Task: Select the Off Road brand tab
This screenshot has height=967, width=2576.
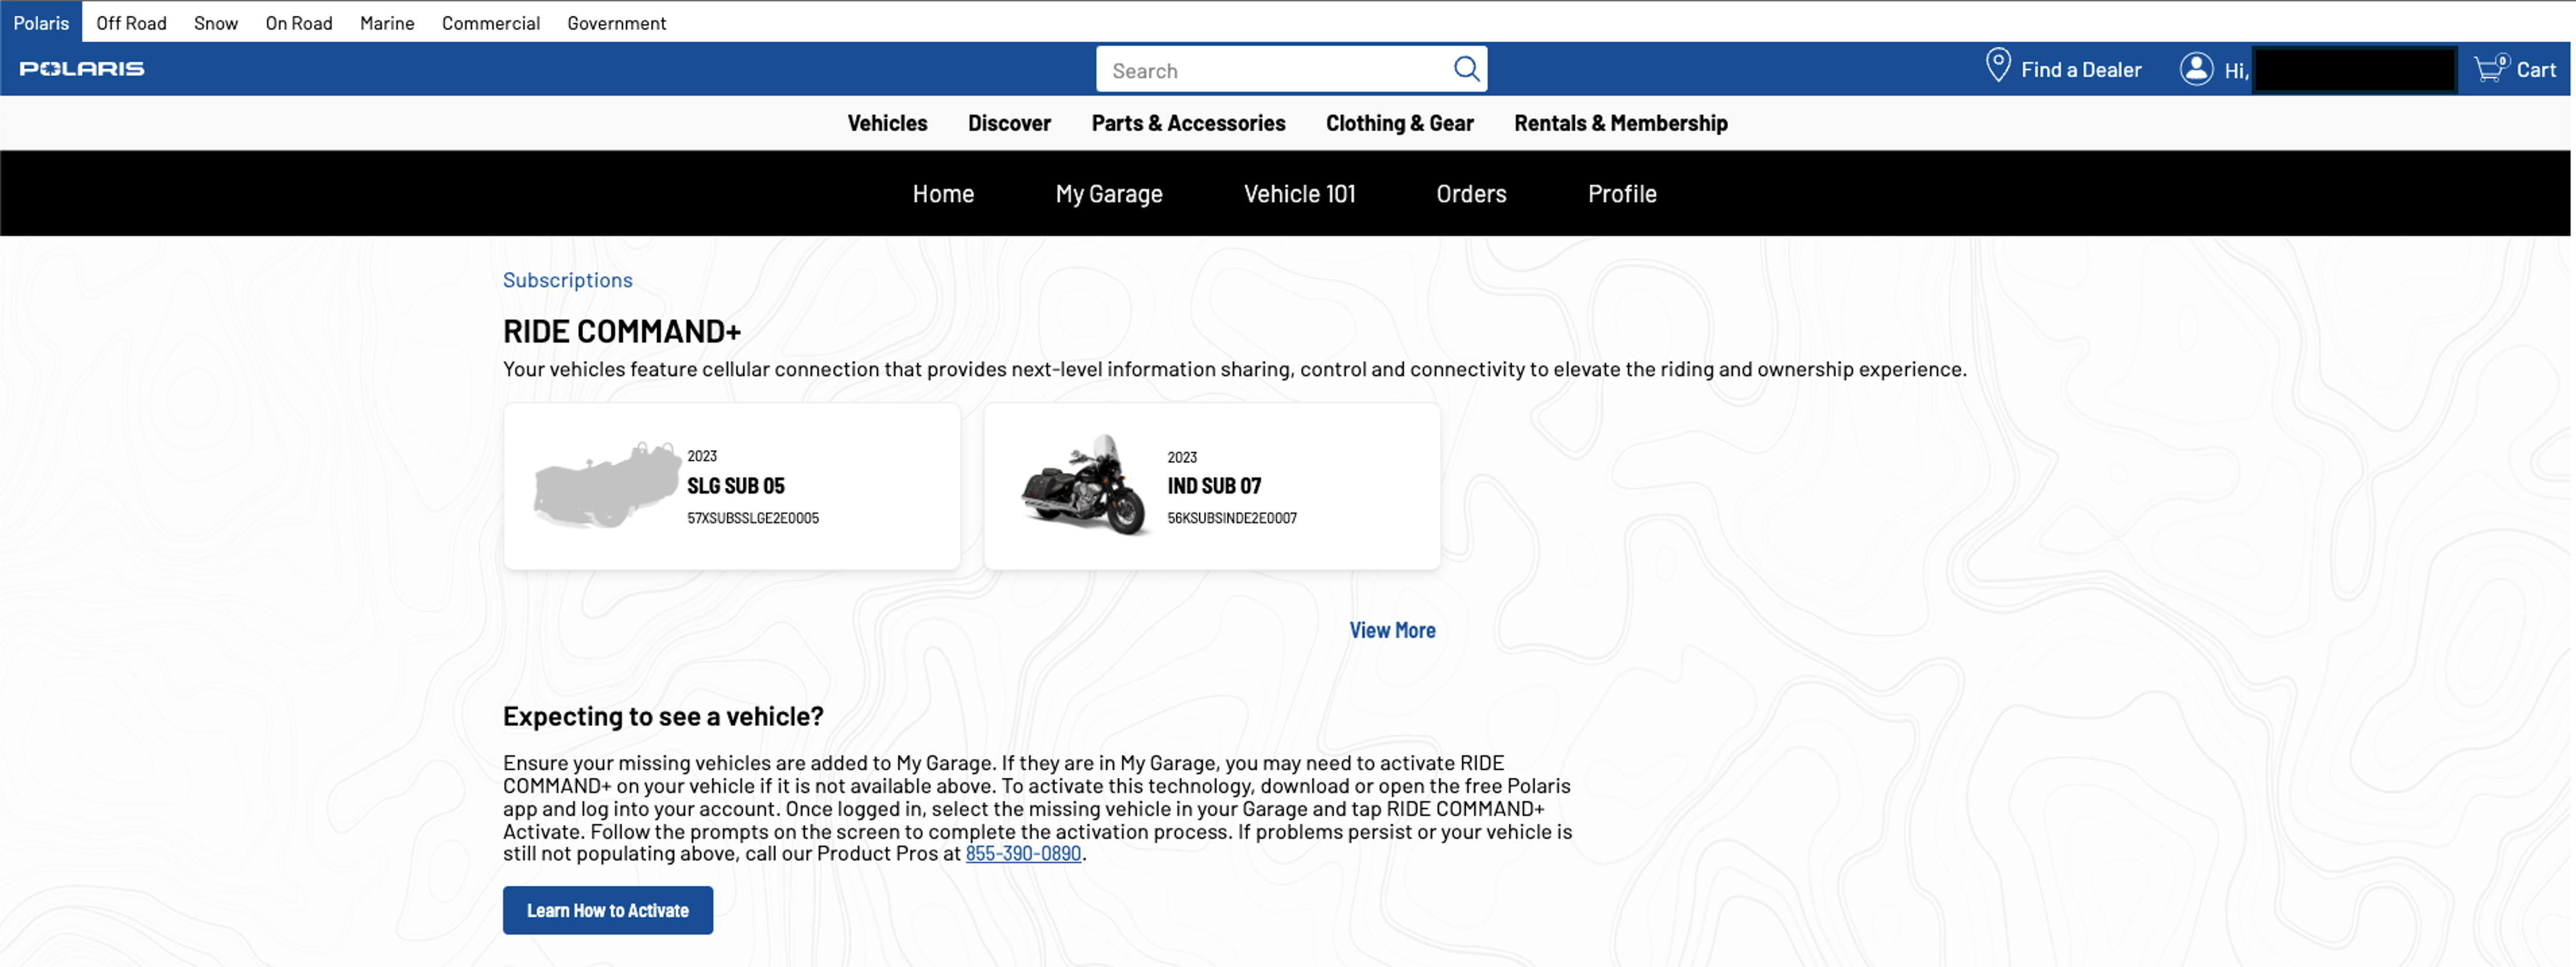Action: coord(131,22)
